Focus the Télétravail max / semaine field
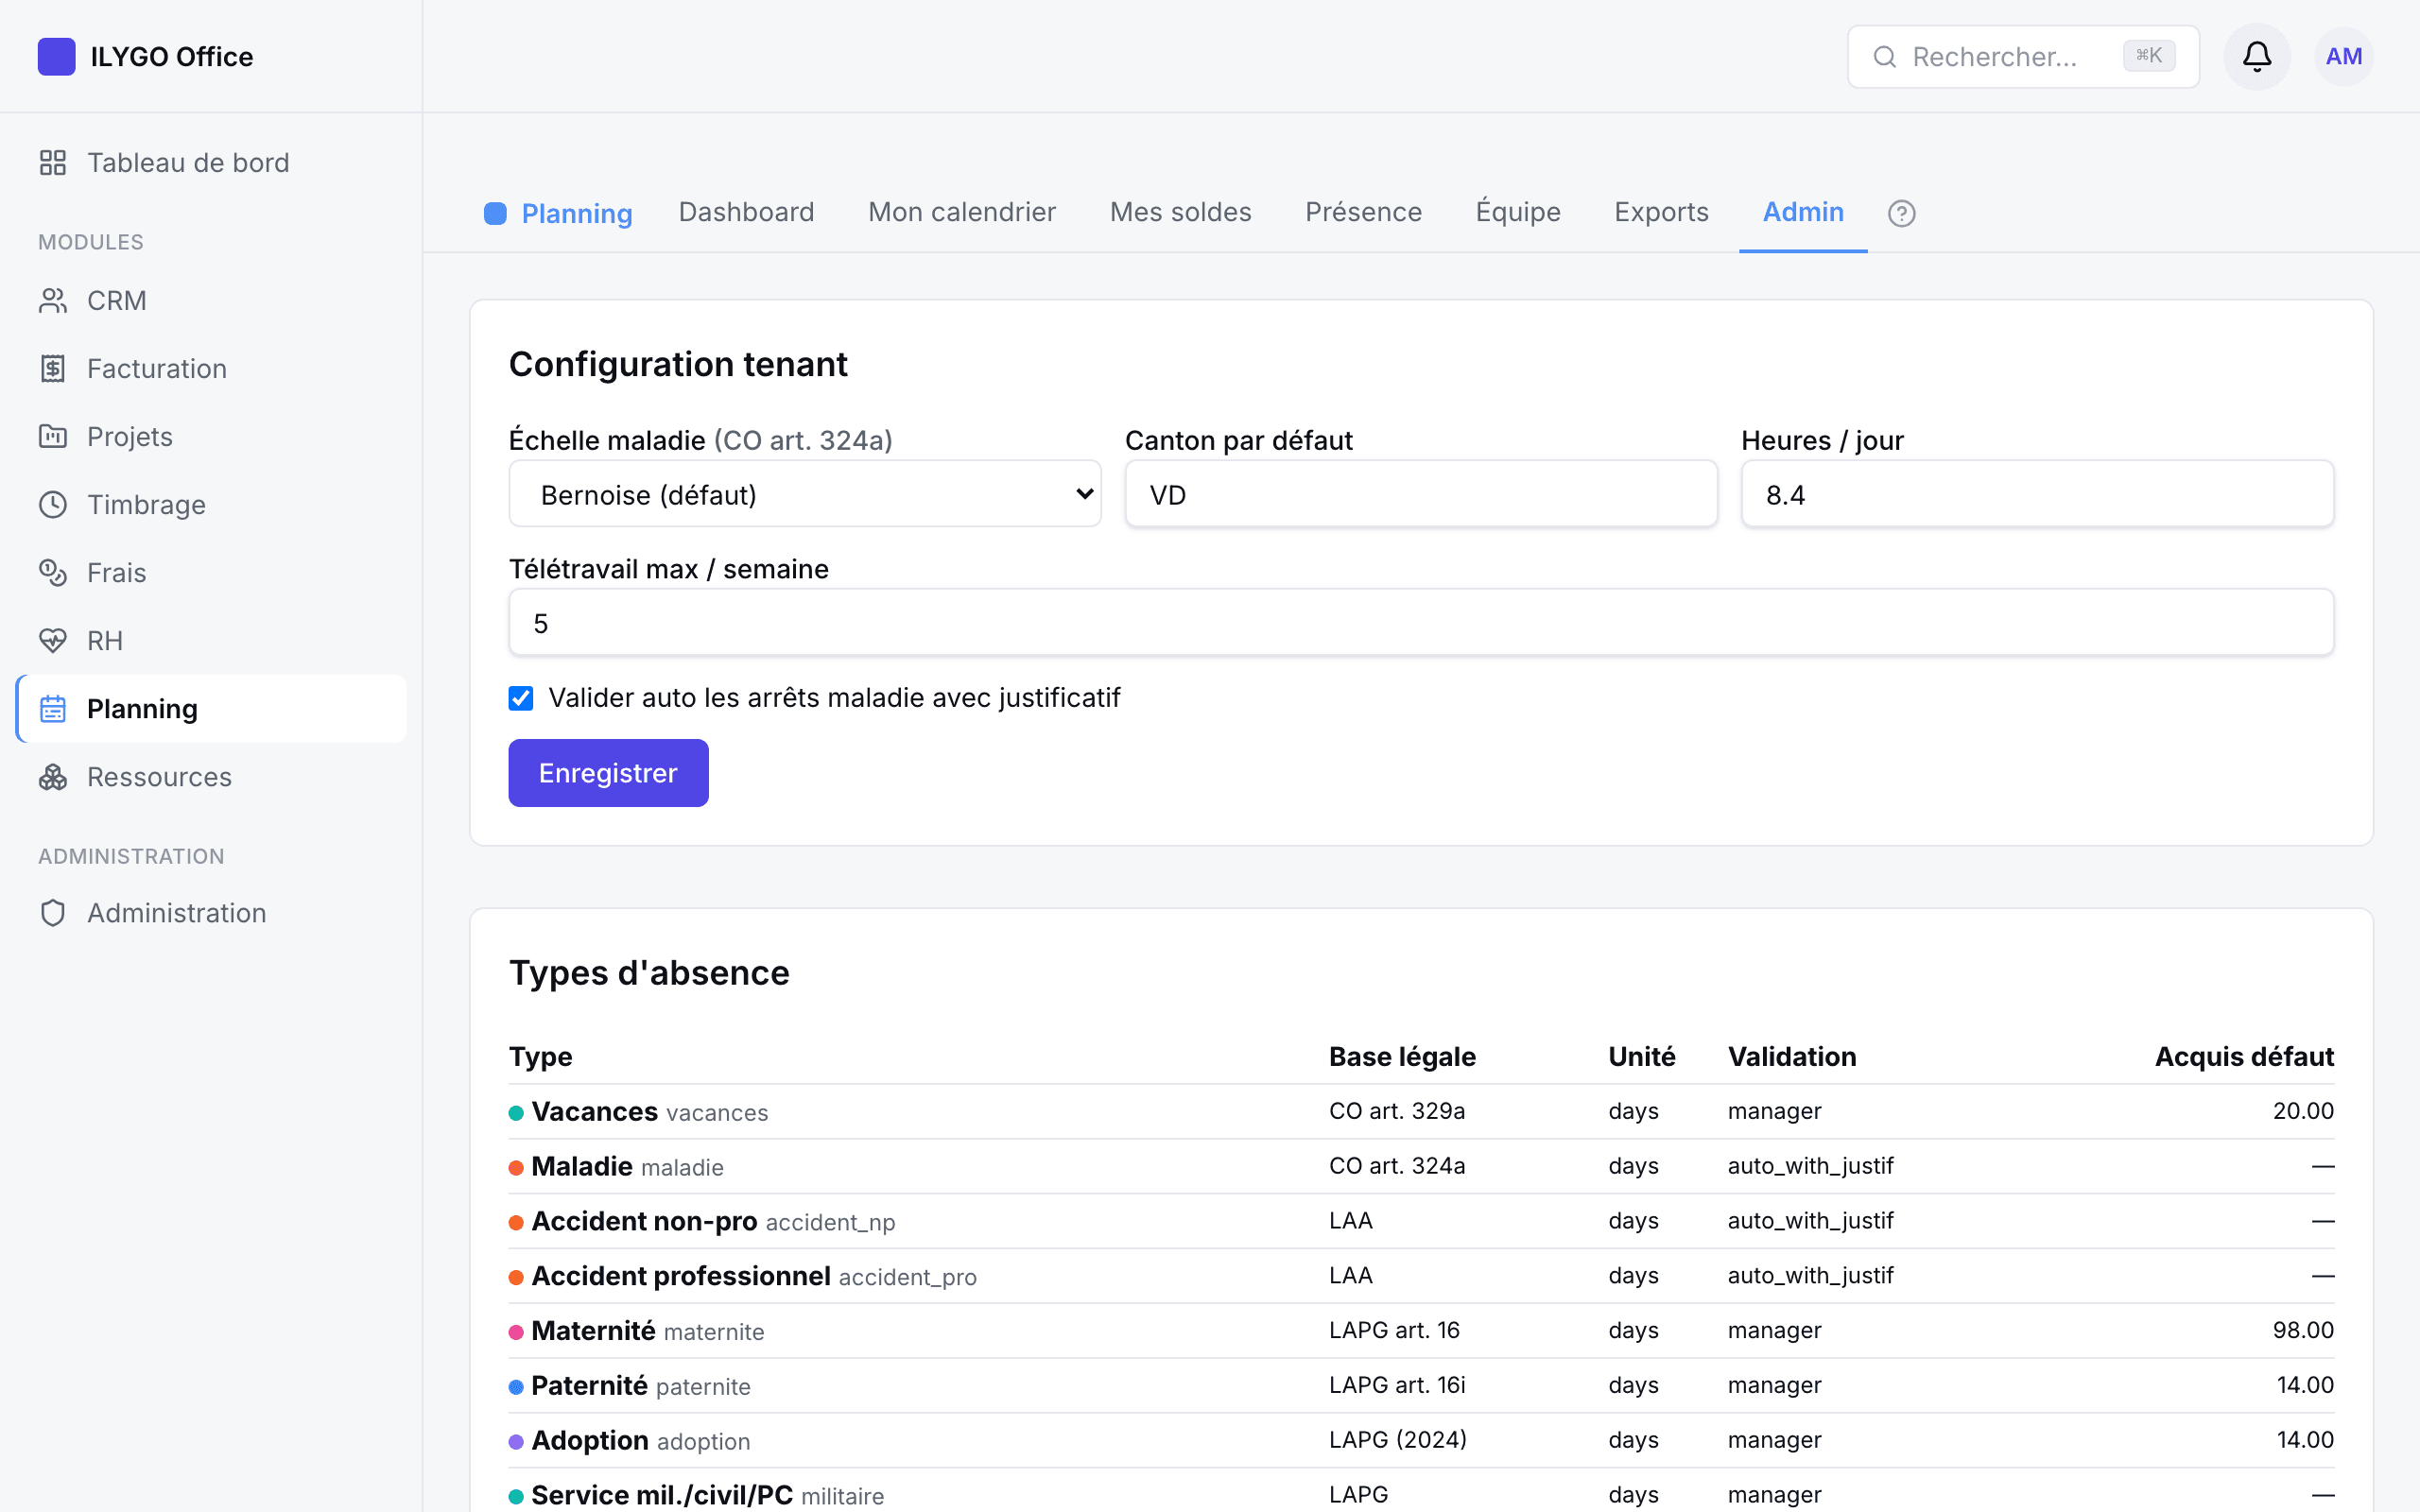2420x1512 pixels. [x=1421, y=623]
